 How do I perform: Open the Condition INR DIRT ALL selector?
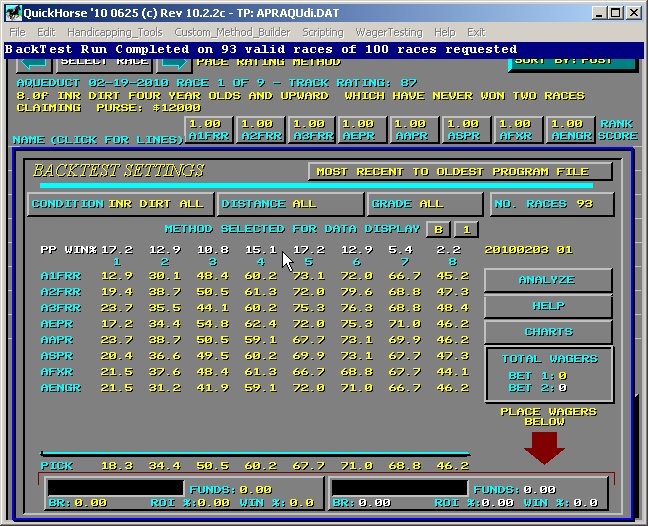click(x=119, y=204)
